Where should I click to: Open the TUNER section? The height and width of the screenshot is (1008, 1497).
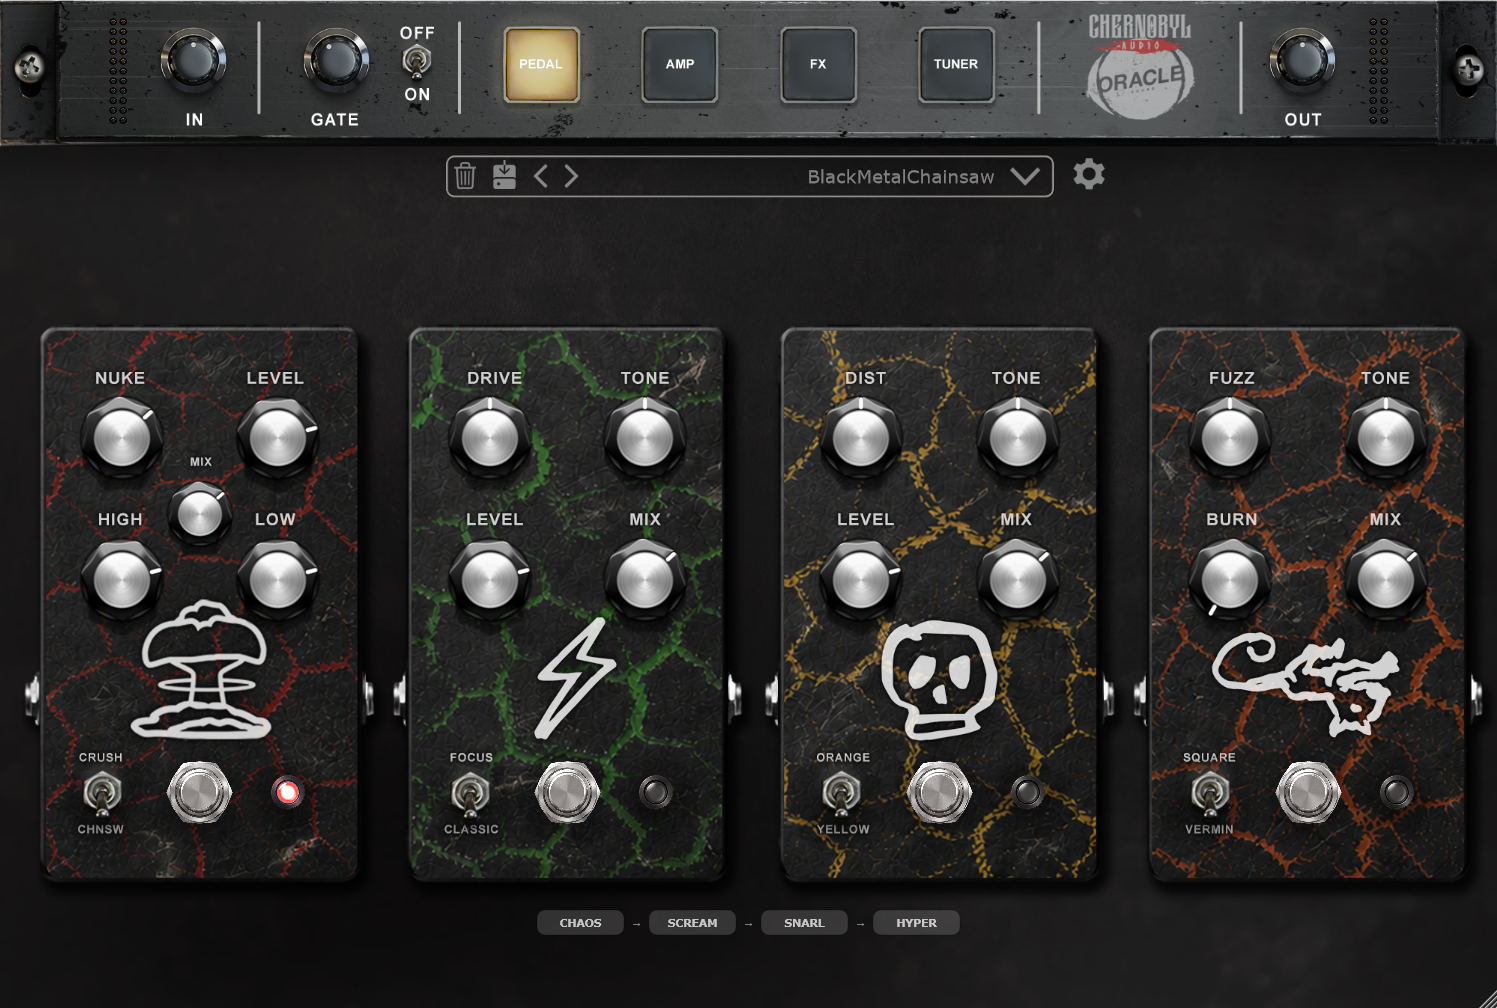pos(956,64)
